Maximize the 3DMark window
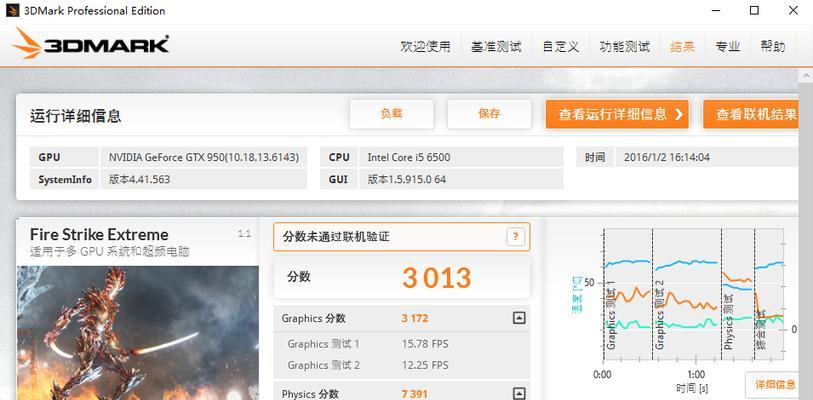The width and height of the screenshot is (813, 400). [x=754, y=10]
